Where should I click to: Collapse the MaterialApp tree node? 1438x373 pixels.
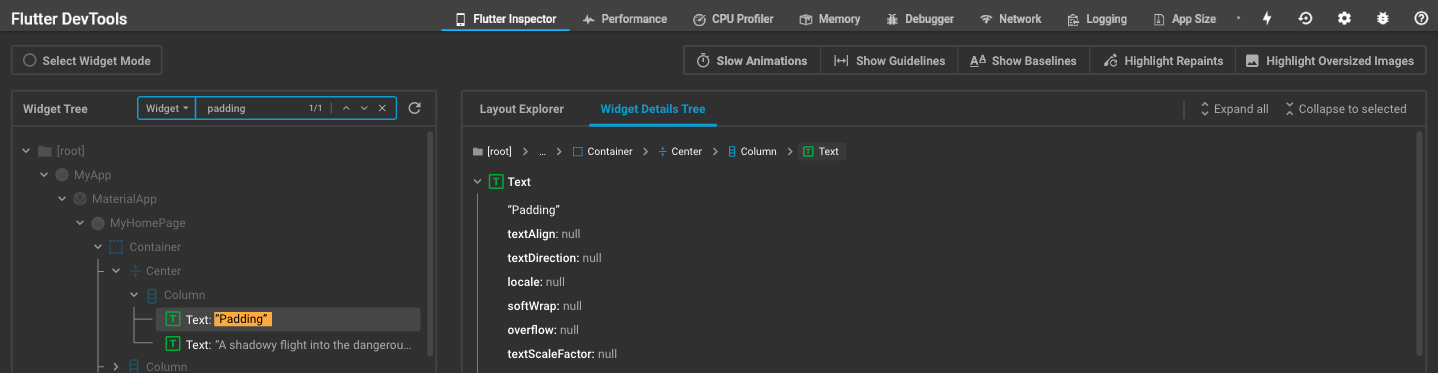[62, 199]
